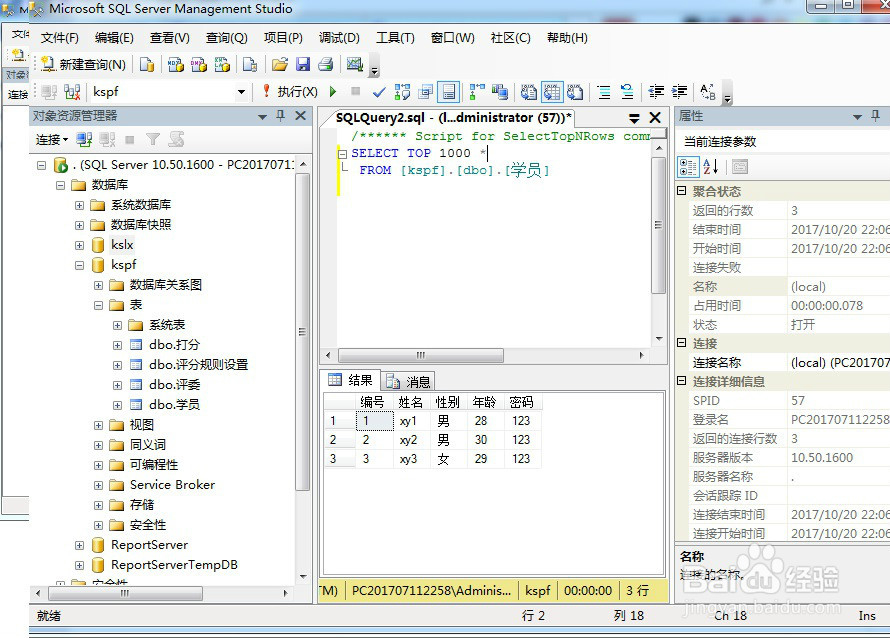Image resolution: width=890 pixels, height=638 pixels.
Task: Click the 年龄 column header
Action: 485,402
